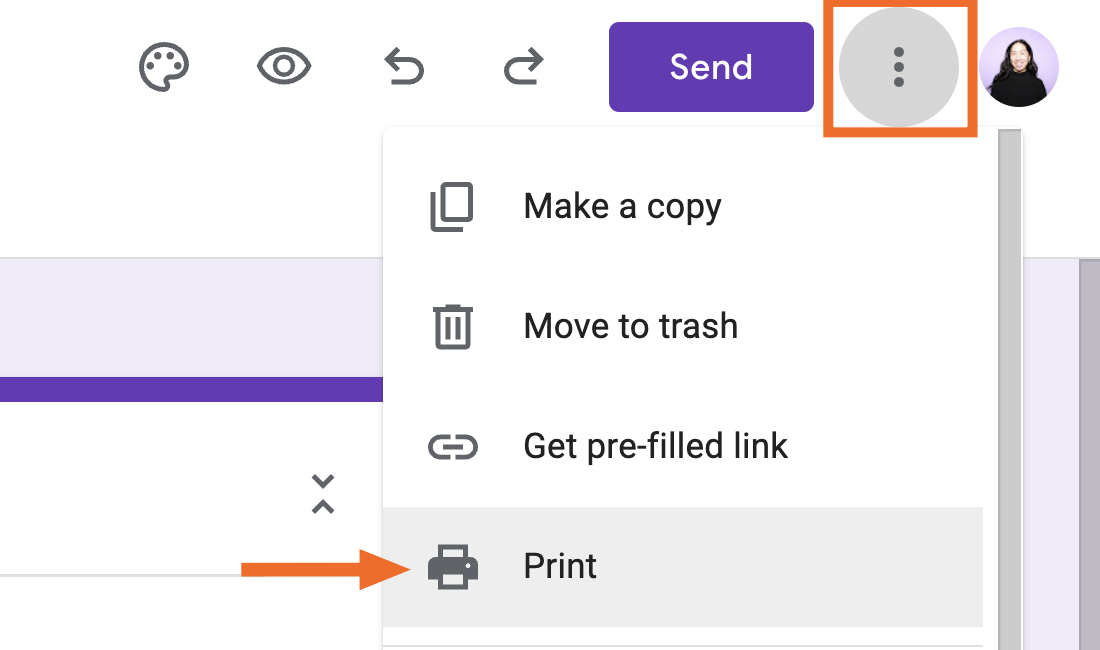The width and height of the screenshot is (1100, 650).
Task: Click the page's right-edge scrollbar
Action: click(x=1089, y=450)
